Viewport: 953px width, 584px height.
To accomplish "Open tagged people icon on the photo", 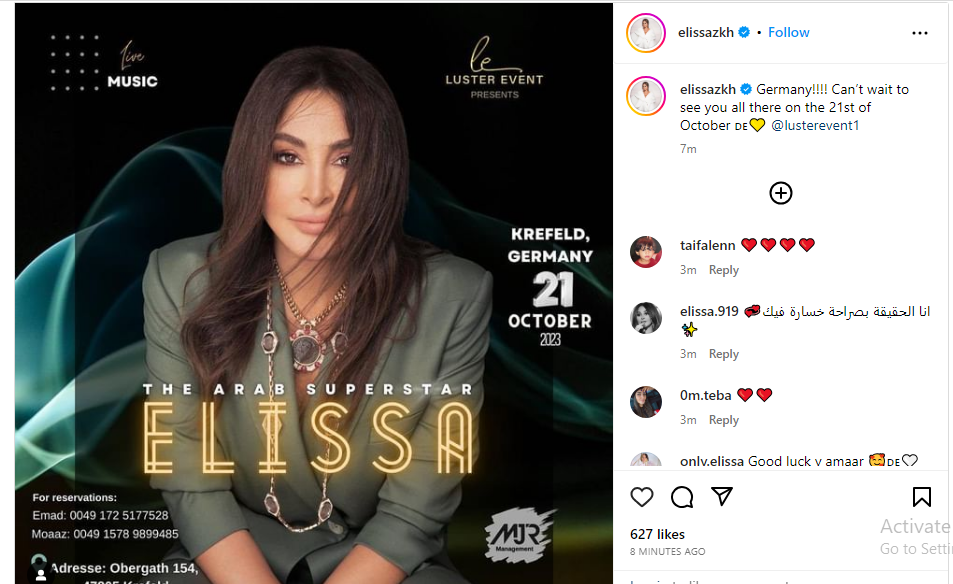I will [x=40, y=572].
